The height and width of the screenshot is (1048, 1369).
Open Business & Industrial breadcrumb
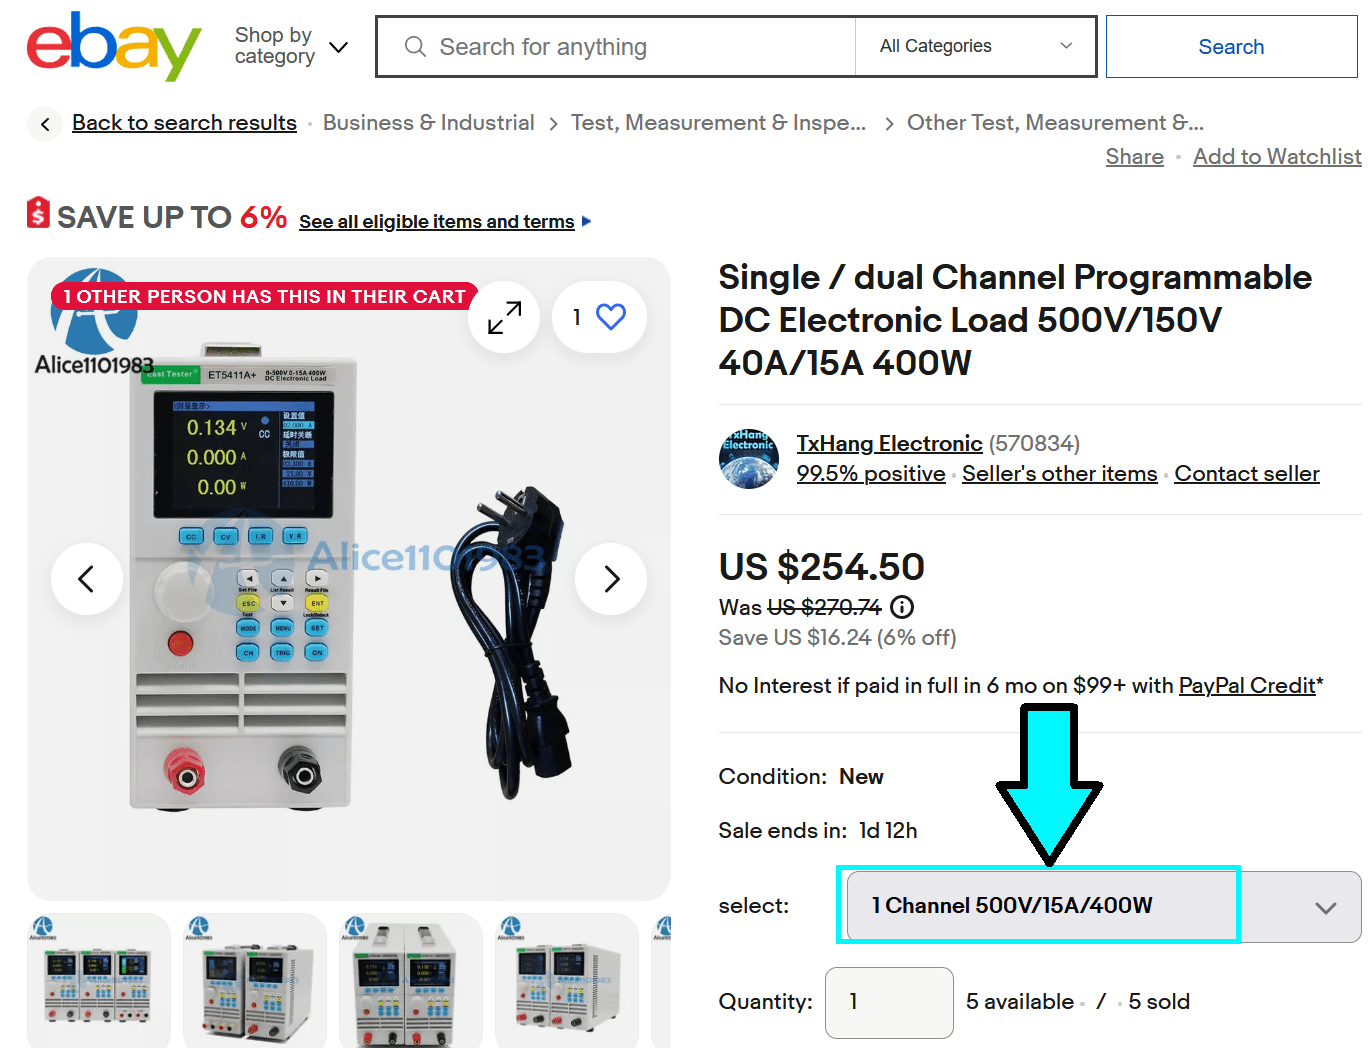[x=429, y=123]
